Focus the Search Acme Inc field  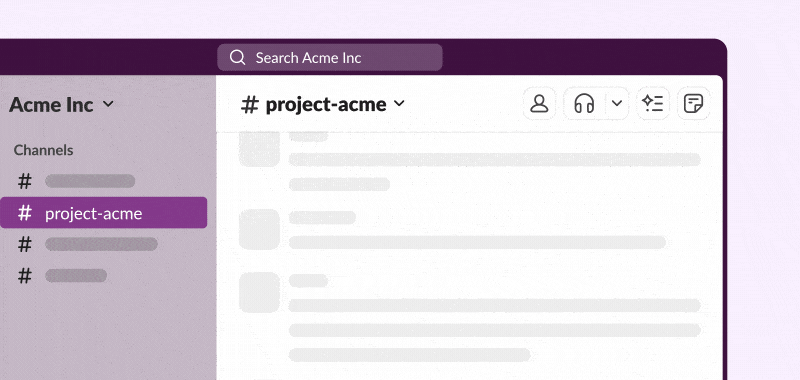click(330, 57)
